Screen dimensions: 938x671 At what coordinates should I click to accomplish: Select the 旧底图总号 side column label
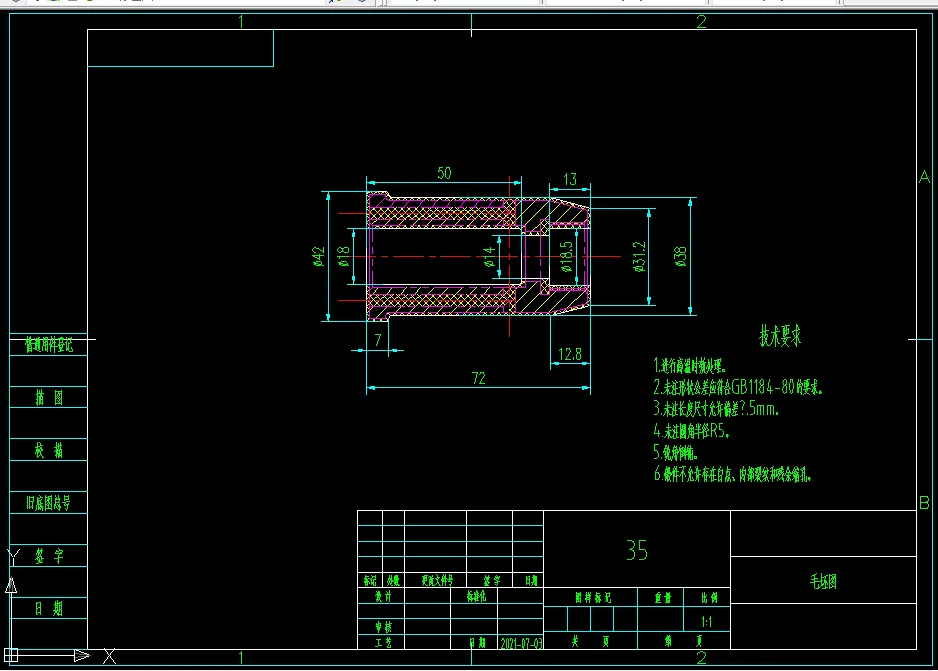[48, 503]
